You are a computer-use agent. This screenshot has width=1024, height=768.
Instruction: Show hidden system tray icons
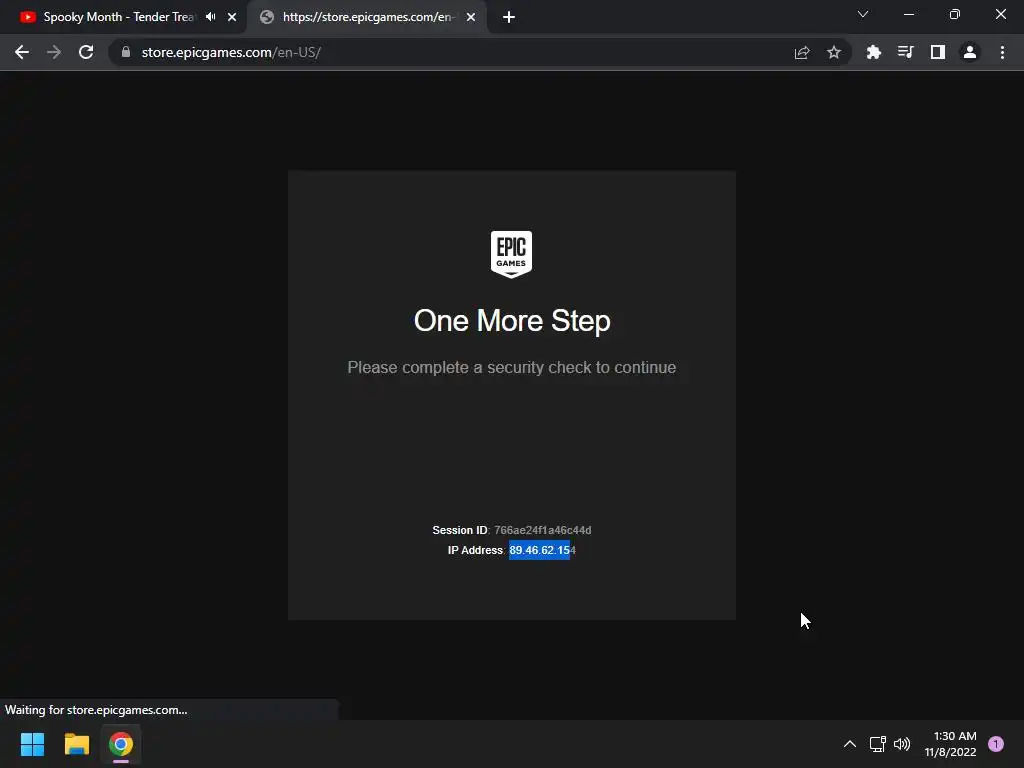(x=850, y=744)
